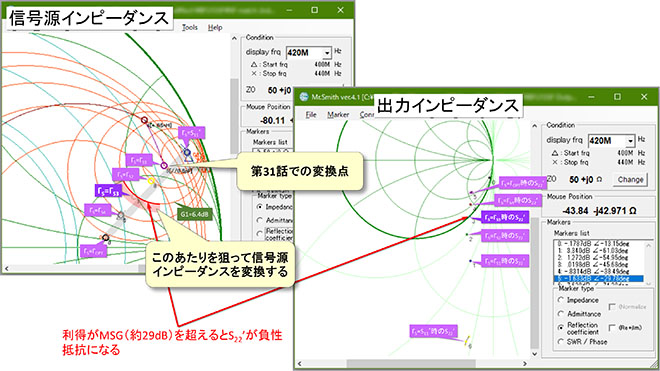
Task: Click marker 6 on the output Smith chart
Action: [x=467, y=342]
